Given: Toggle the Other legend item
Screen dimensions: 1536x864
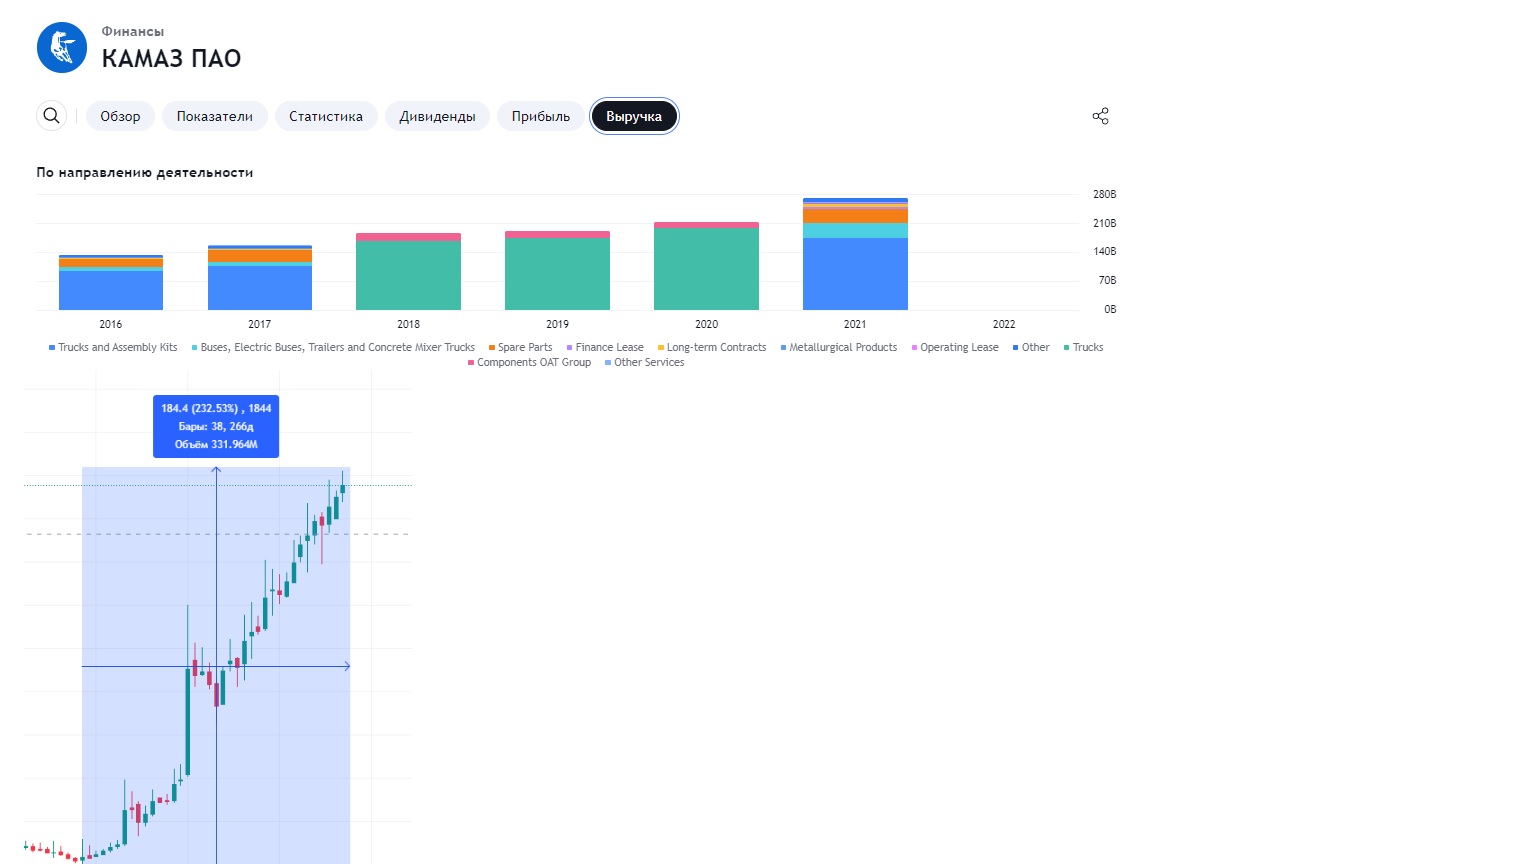Looking at the screenshot, I should pyautogui.click(x=1031, y=347).
